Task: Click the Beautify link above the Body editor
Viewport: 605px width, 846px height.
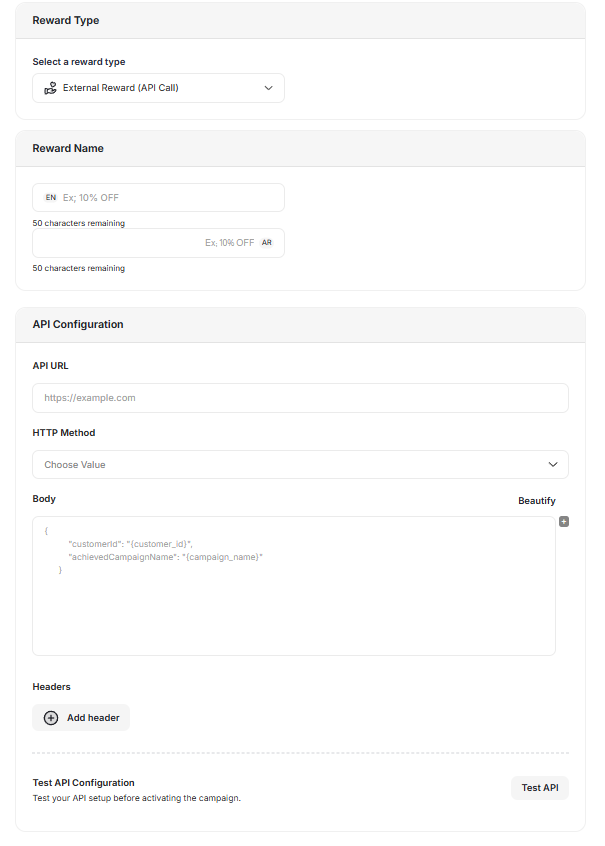Action: click(x=537, y=500)
